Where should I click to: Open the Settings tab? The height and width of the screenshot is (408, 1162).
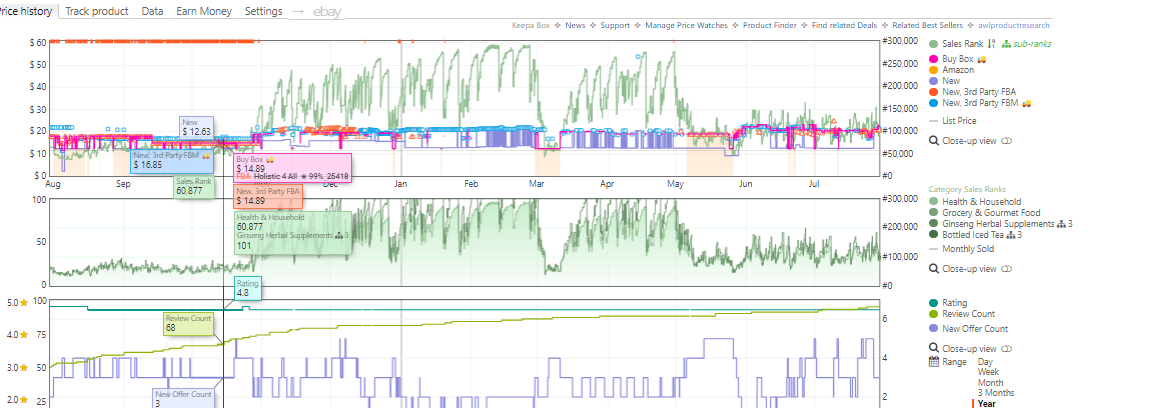point(263,11)
